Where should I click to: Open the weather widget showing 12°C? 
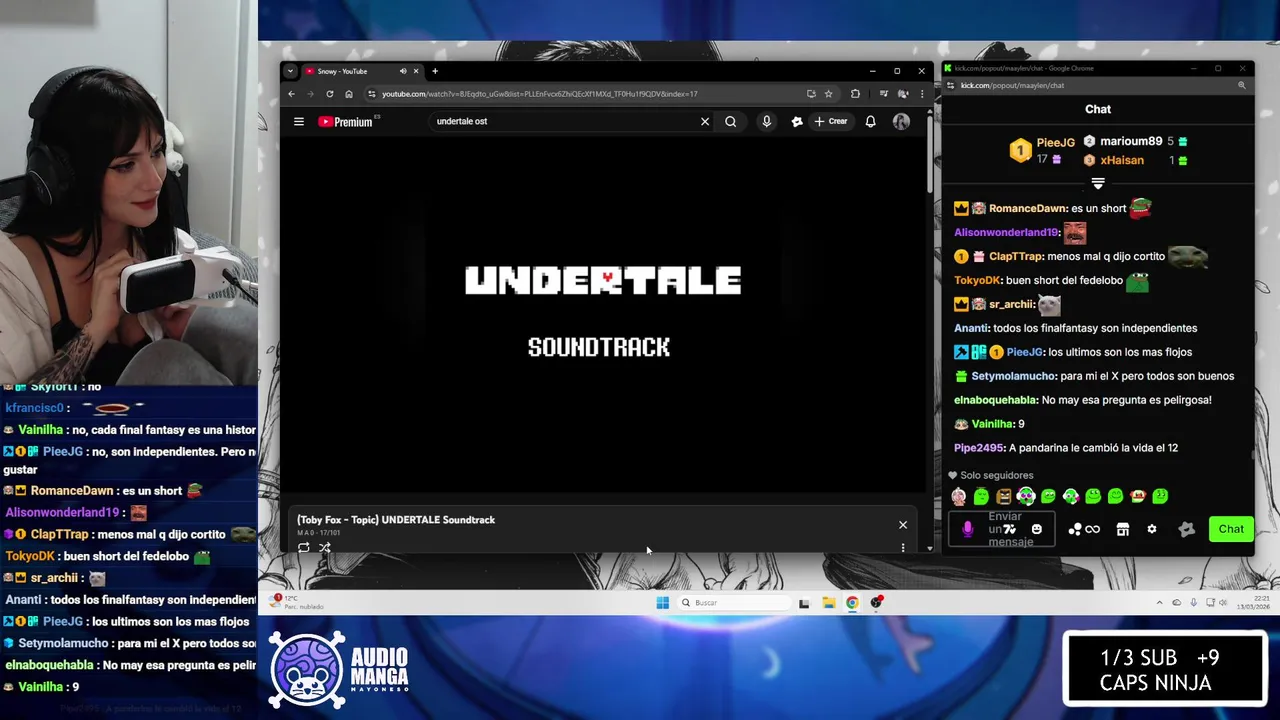297,602
